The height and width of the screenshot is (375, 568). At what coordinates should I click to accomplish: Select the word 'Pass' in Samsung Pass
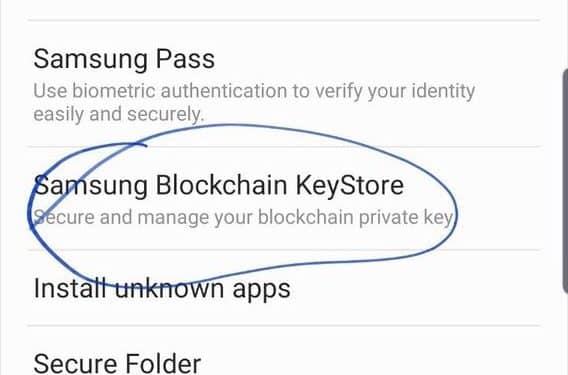click(x=185, y=59)
